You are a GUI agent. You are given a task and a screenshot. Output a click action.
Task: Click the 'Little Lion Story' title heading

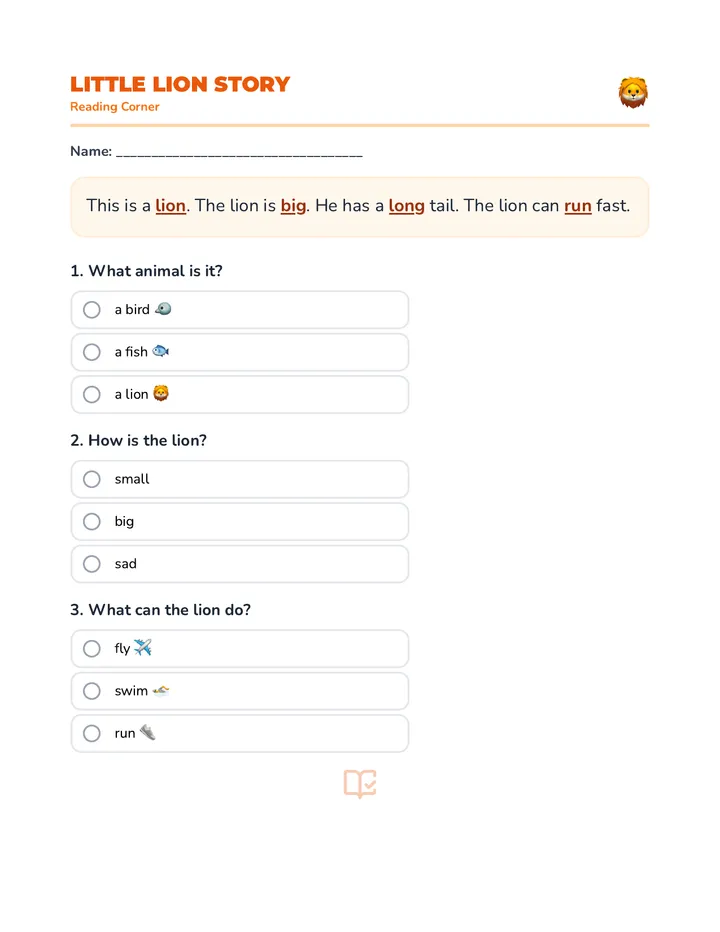(x=180, y=84)
